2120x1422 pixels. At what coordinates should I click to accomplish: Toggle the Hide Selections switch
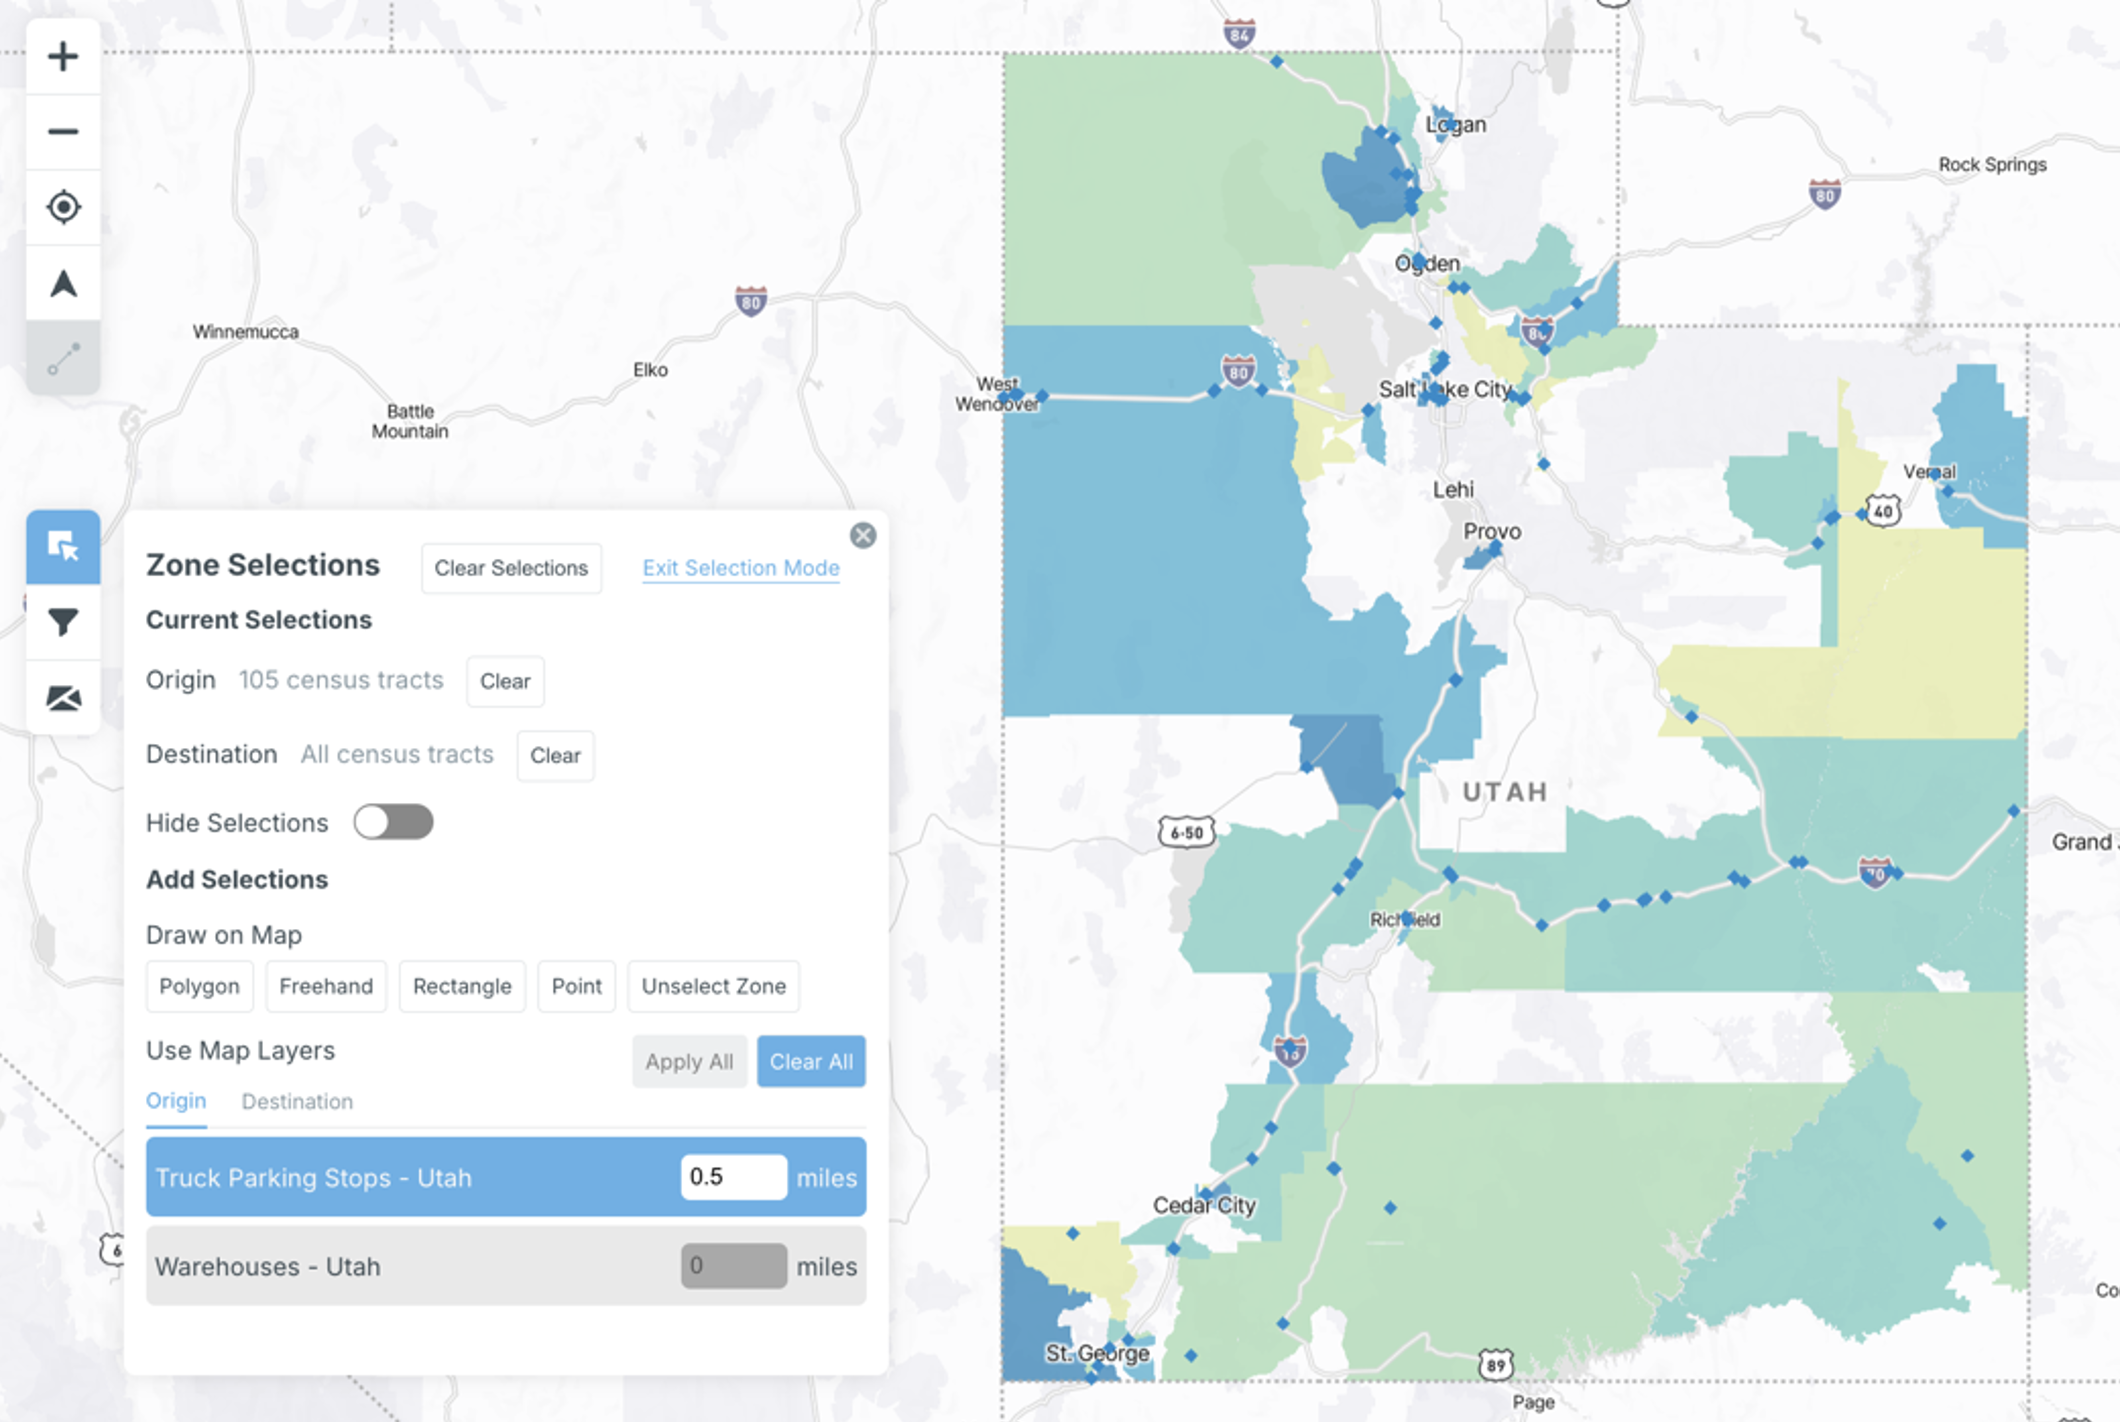[x=393, y=822]
